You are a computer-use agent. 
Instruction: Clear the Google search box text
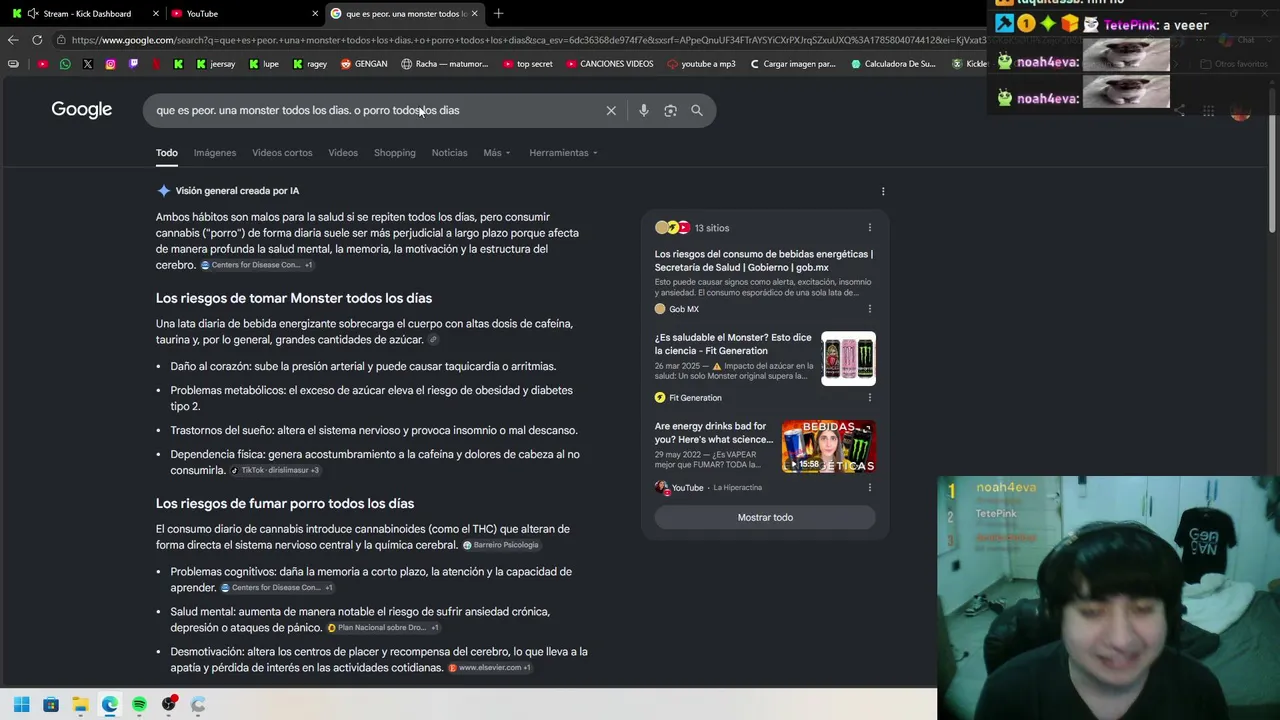coord(611,110)
